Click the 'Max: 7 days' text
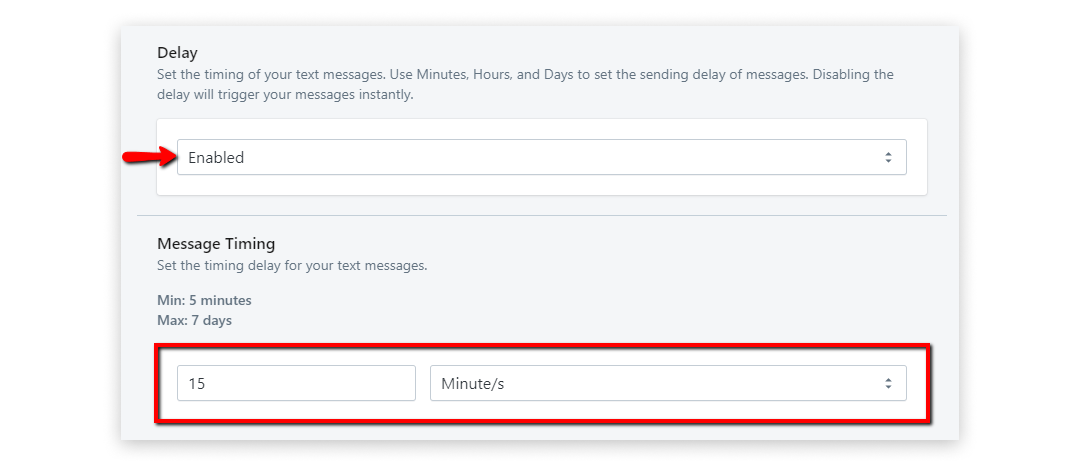Viewport: 1080px width, 467px height. [x=194, y=320]
